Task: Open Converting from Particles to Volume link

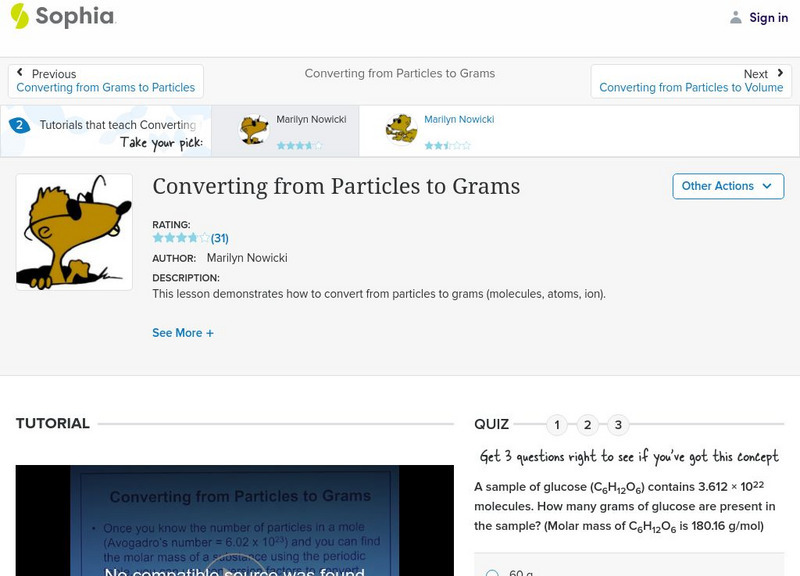Action: [x=691, y=88]
